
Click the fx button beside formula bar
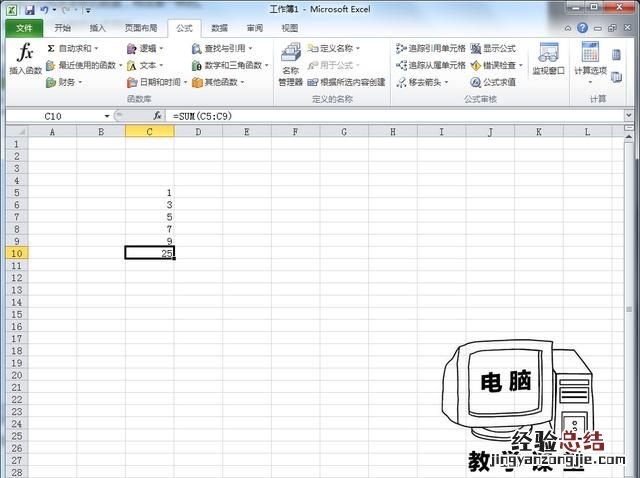[x=157, y=116]
